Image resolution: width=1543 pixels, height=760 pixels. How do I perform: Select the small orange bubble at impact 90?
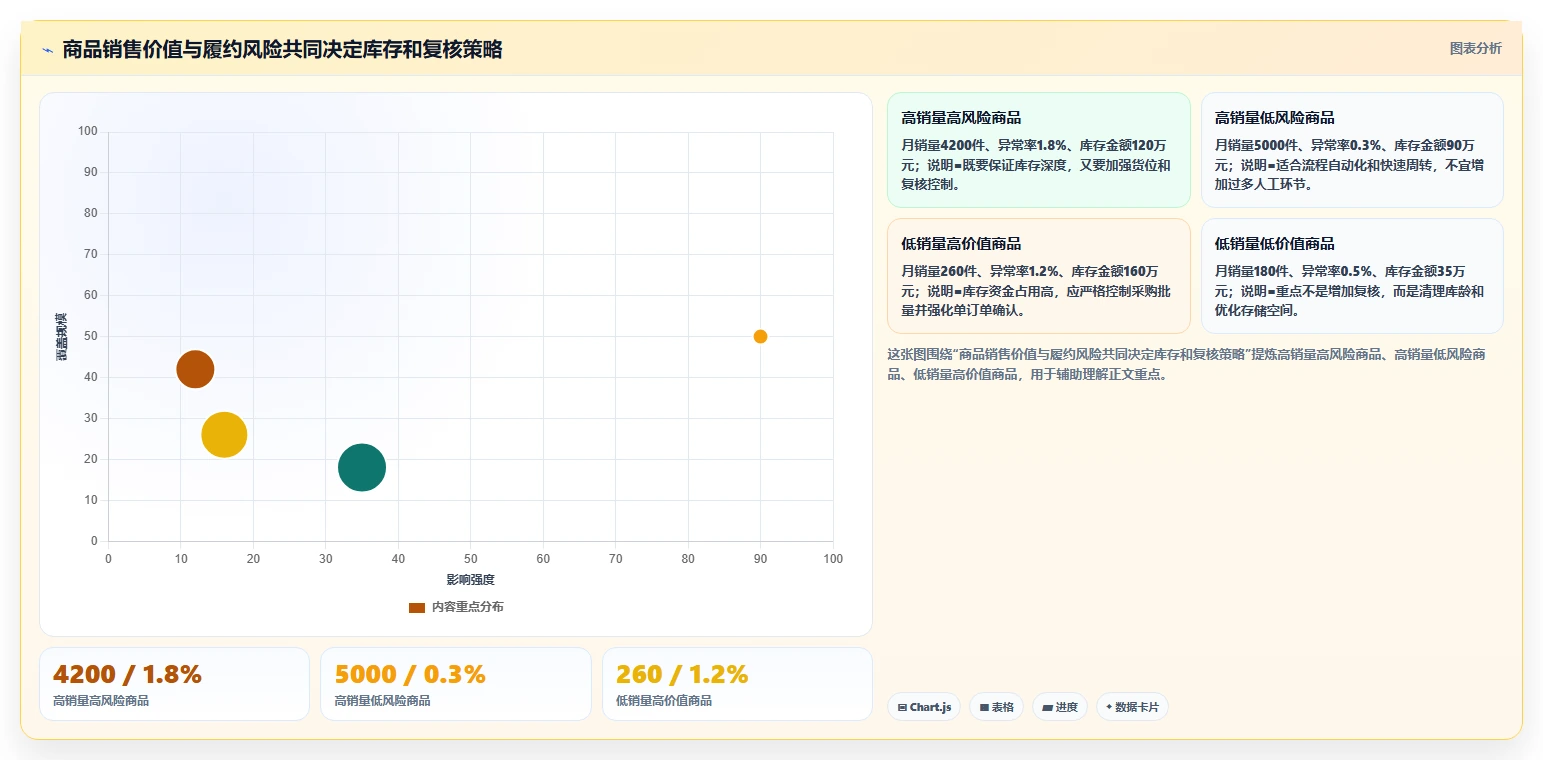click(x=760, y=337)
